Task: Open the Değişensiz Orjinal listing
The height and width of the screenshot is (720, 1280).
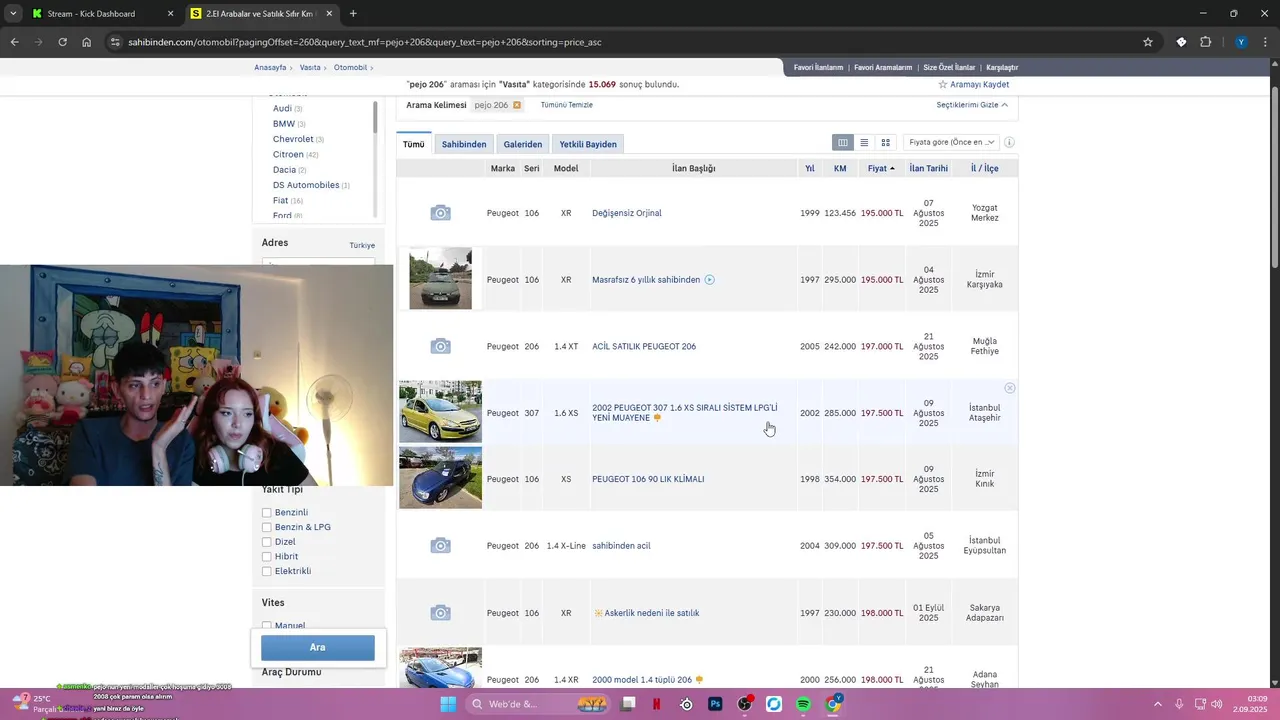Action: point(627,213)
